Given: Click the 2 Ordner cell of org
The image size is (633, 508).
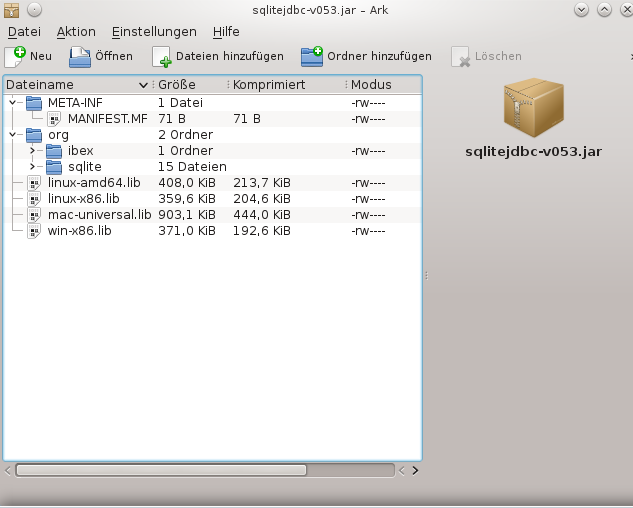Looking at the screenshot, I should pyautogui.click(x=185, y=135).
